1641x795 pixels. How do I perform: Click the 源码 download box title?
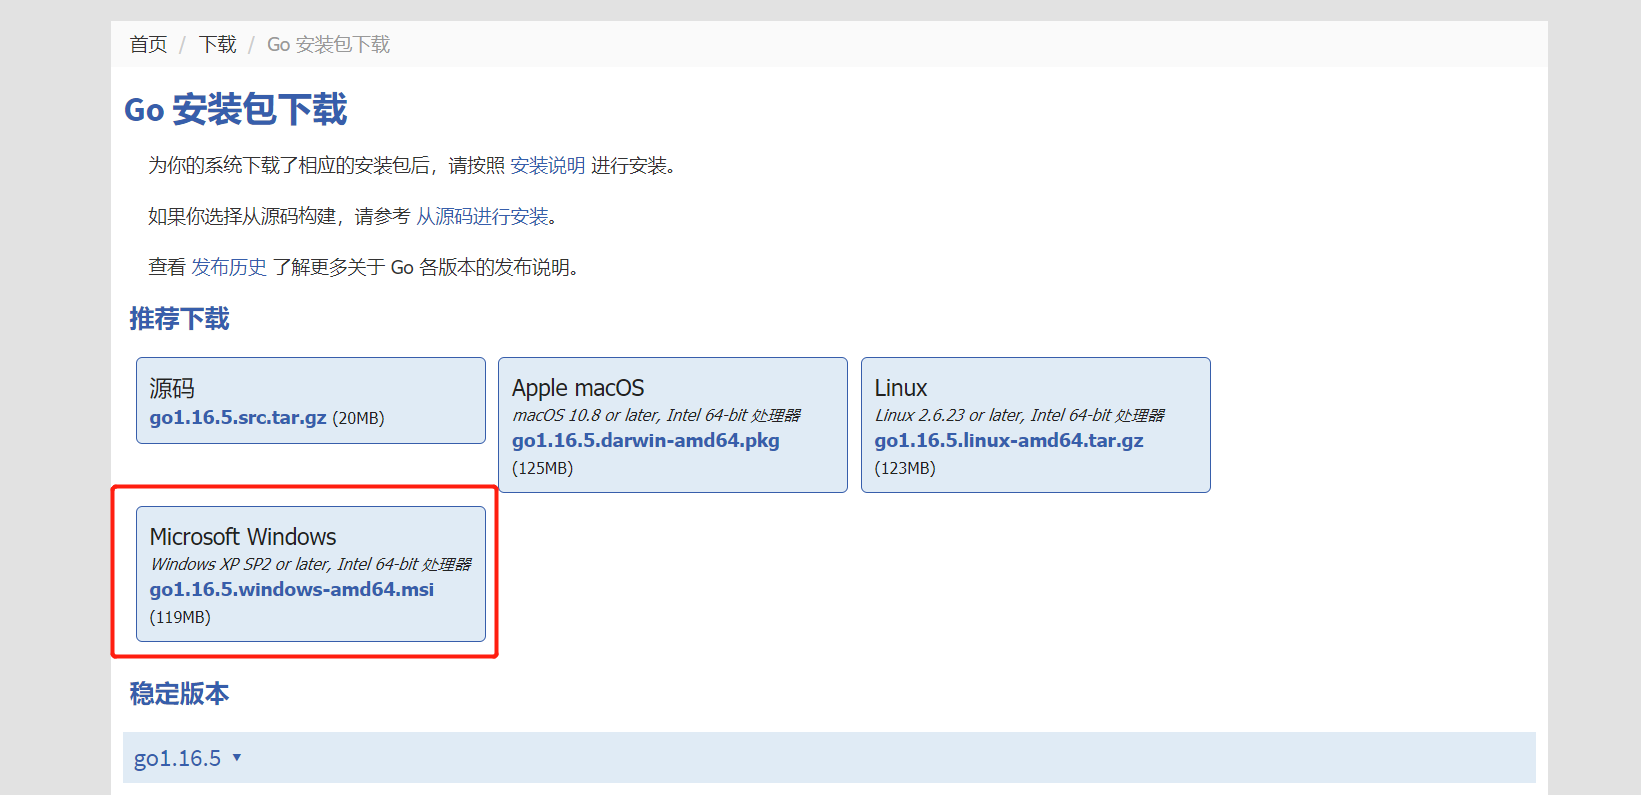pos(172,388)
